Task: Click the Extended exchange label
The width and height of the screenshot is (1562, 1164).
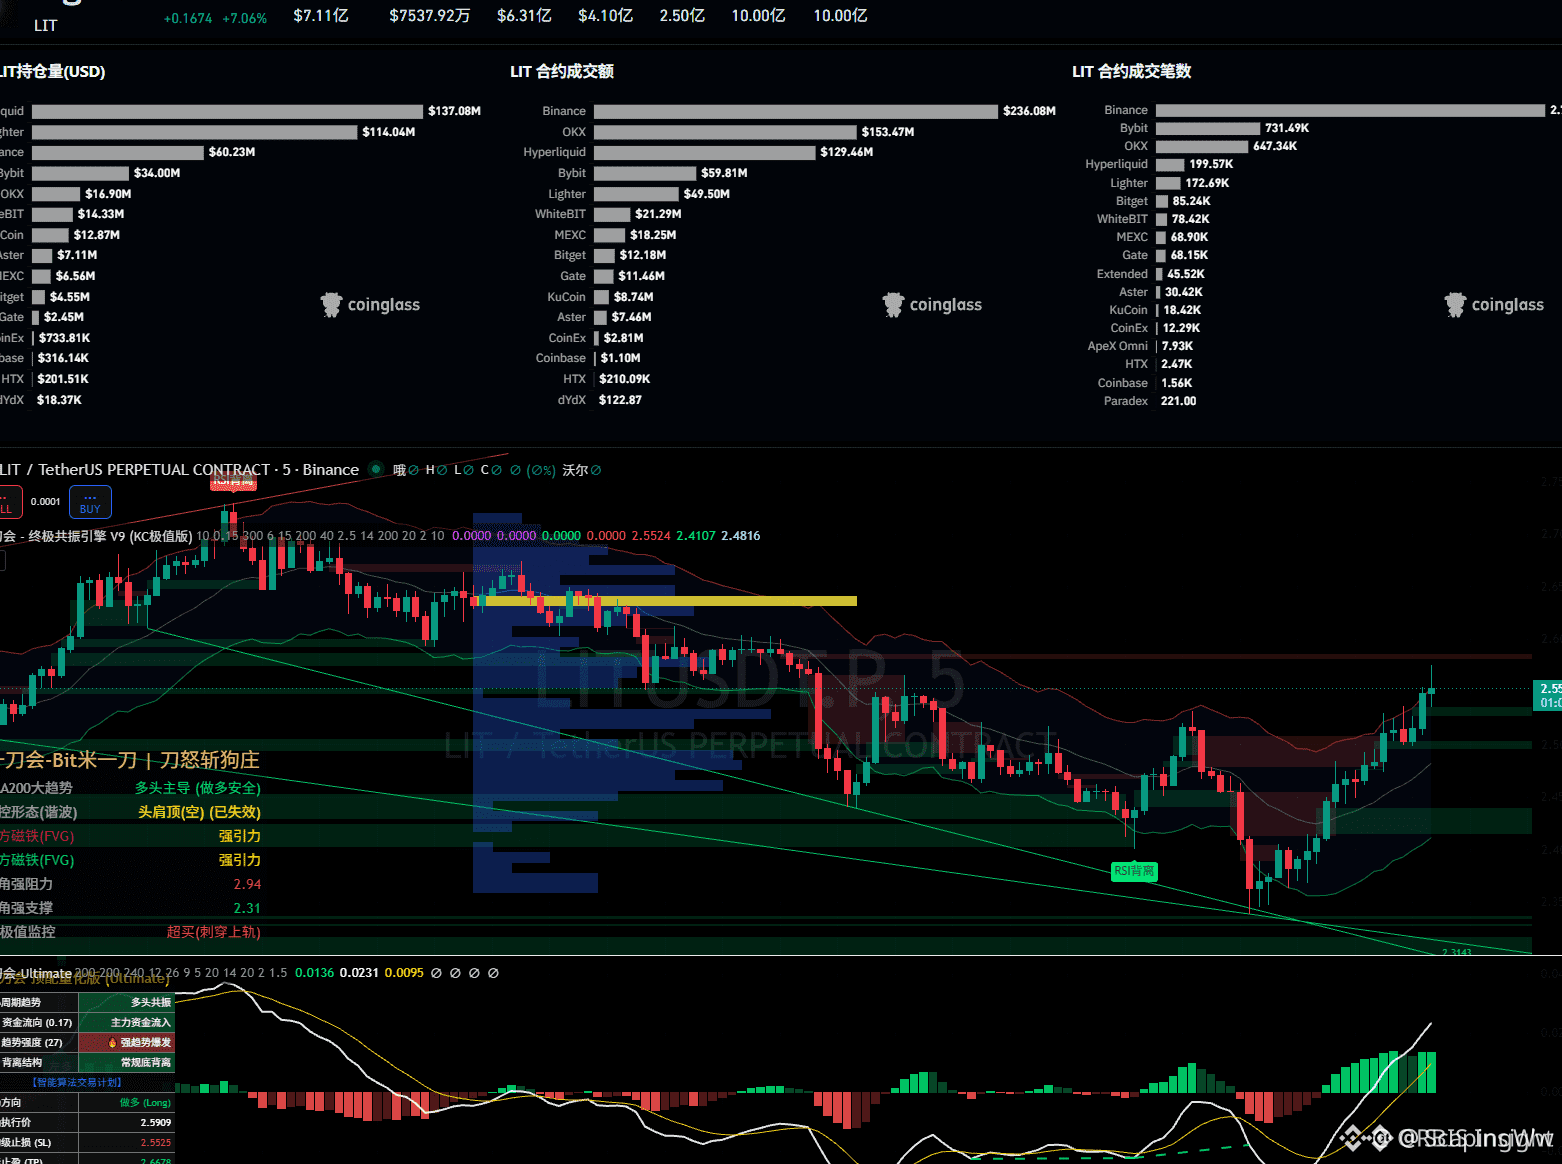Action: coord(1122,274)
